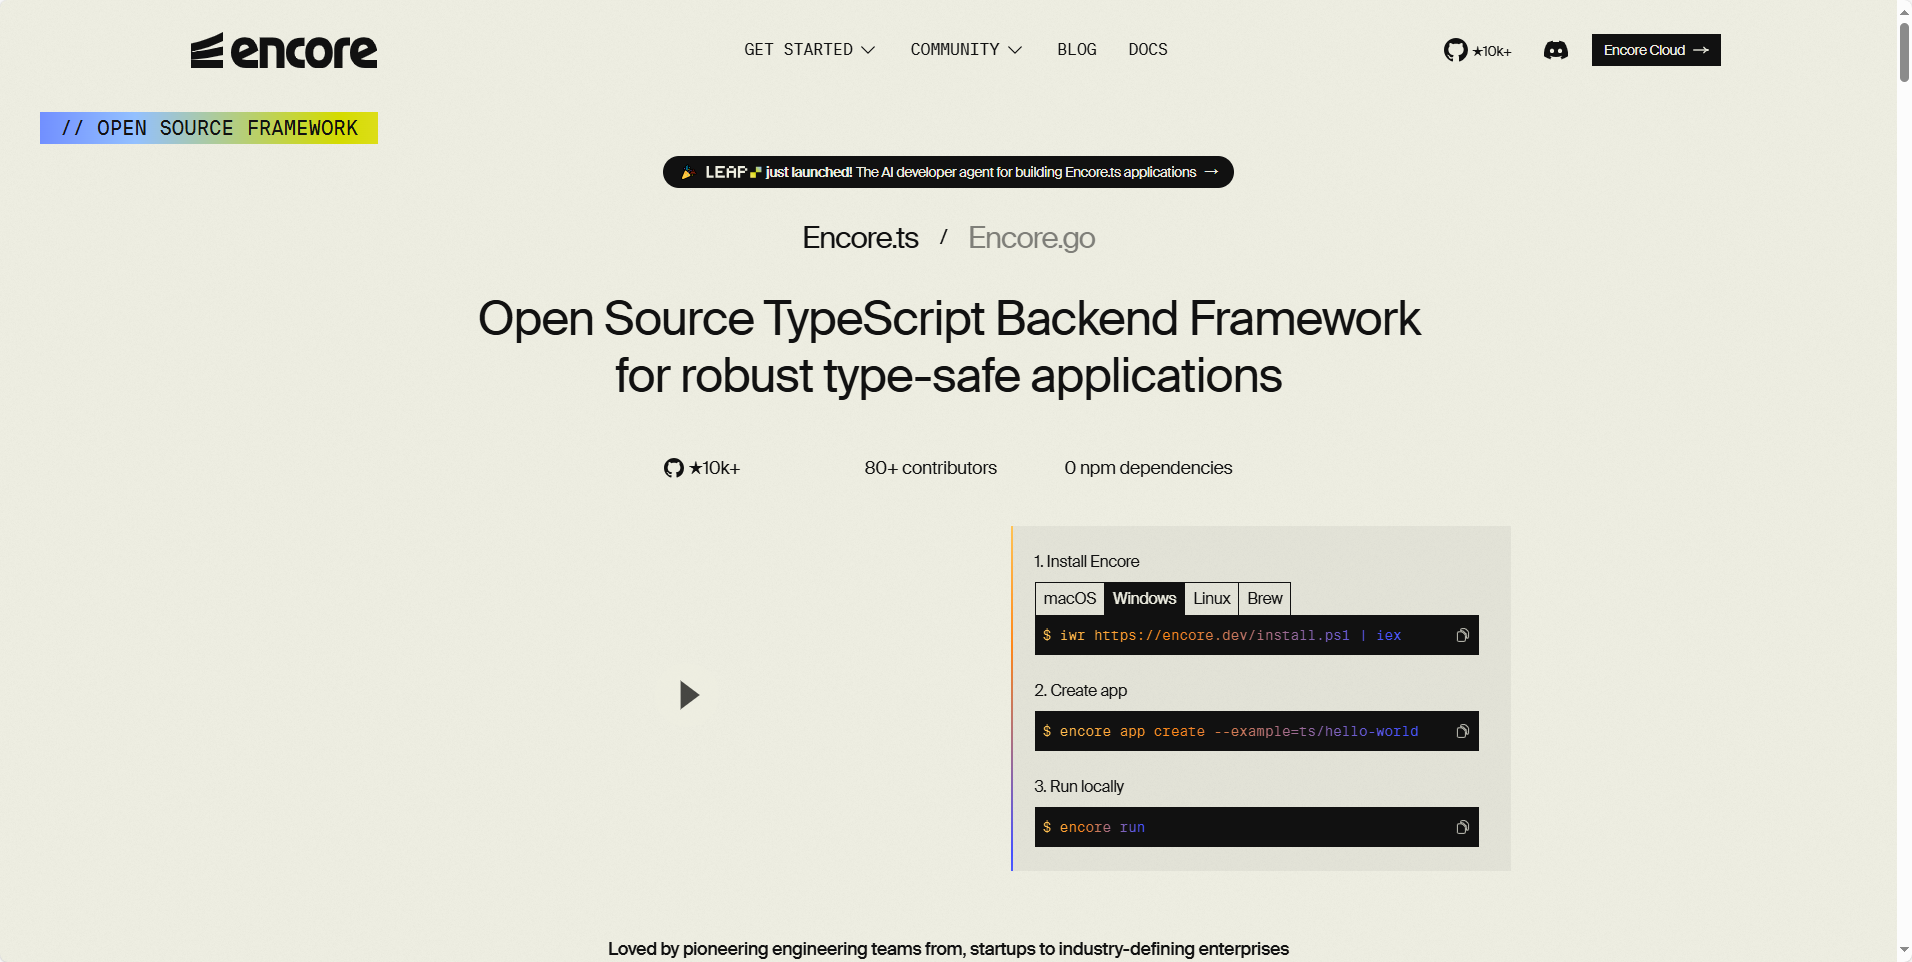Select the macOS install tab
Image resolution: width=1912 pixels, height=962 pixels.
[x=1069, y=599]
